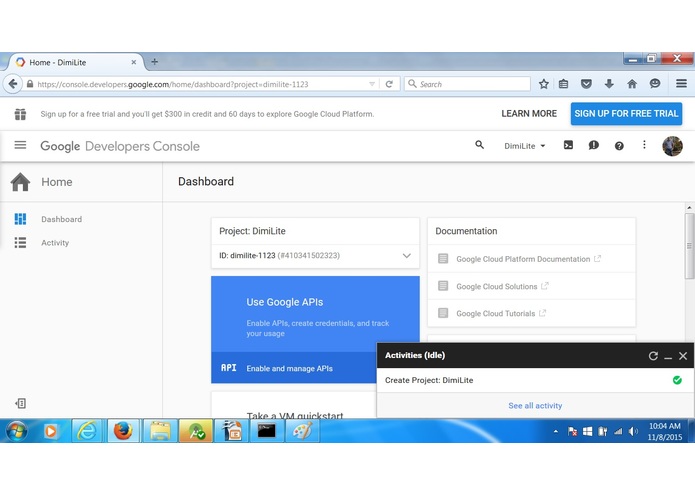Reload the page using Firefox refresh icon
695x494 pixels.
pos(389,84)
